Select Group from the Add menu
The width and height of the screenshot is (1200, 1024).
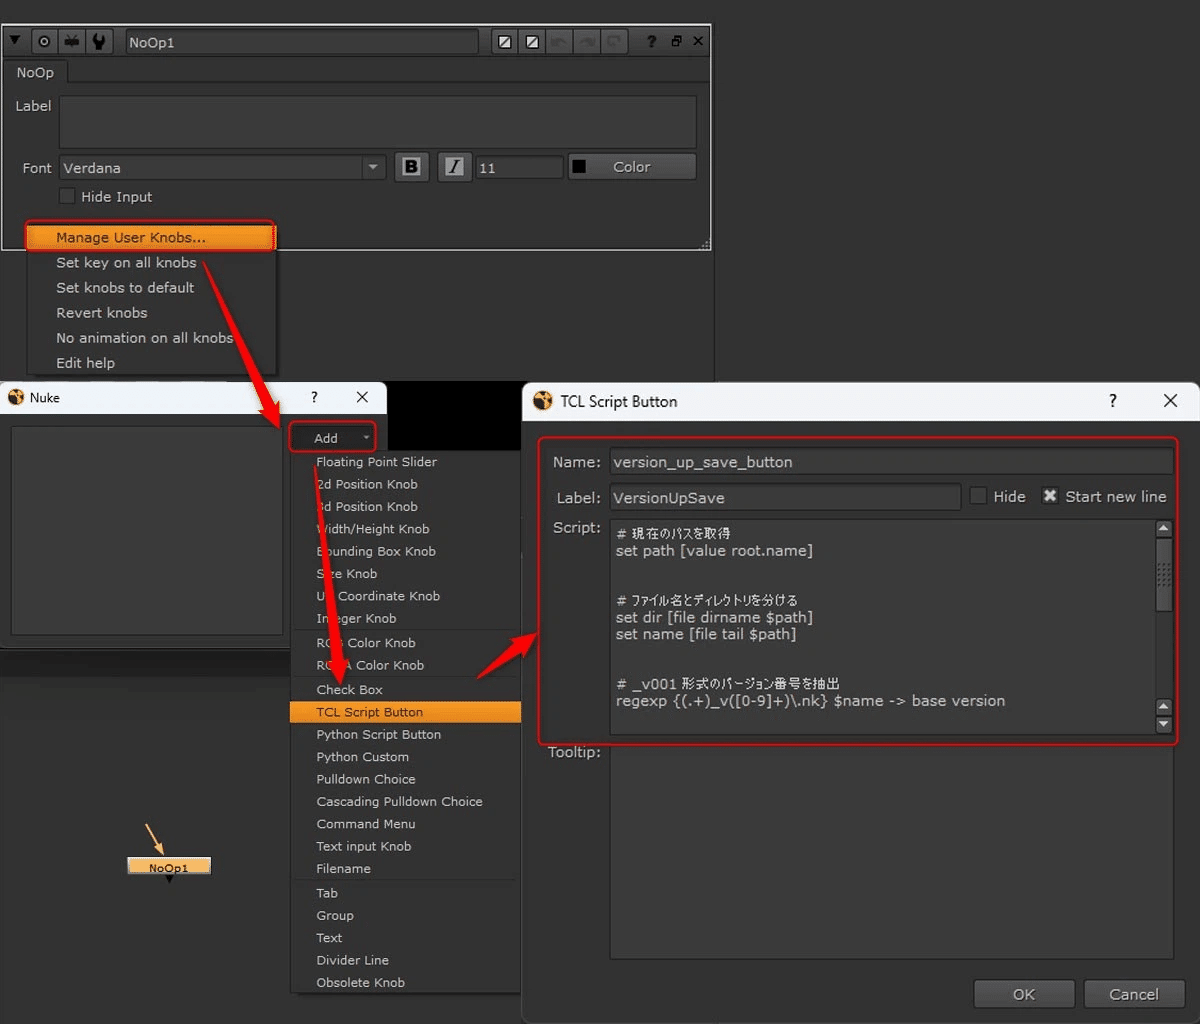pyautogui.click(x=405, y=916)
